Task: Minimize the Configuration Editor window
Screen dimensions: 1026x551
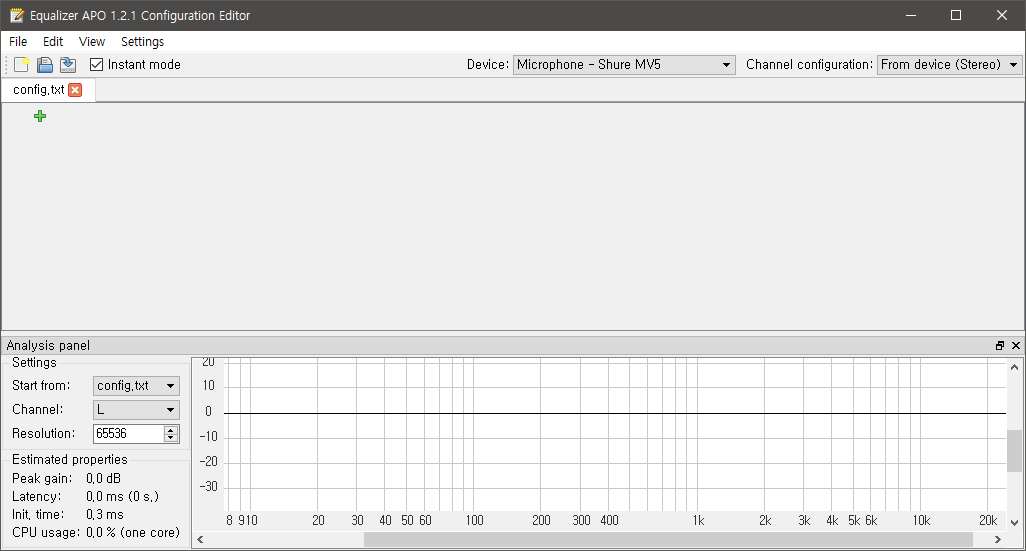Action: click(x=910, y=15)
